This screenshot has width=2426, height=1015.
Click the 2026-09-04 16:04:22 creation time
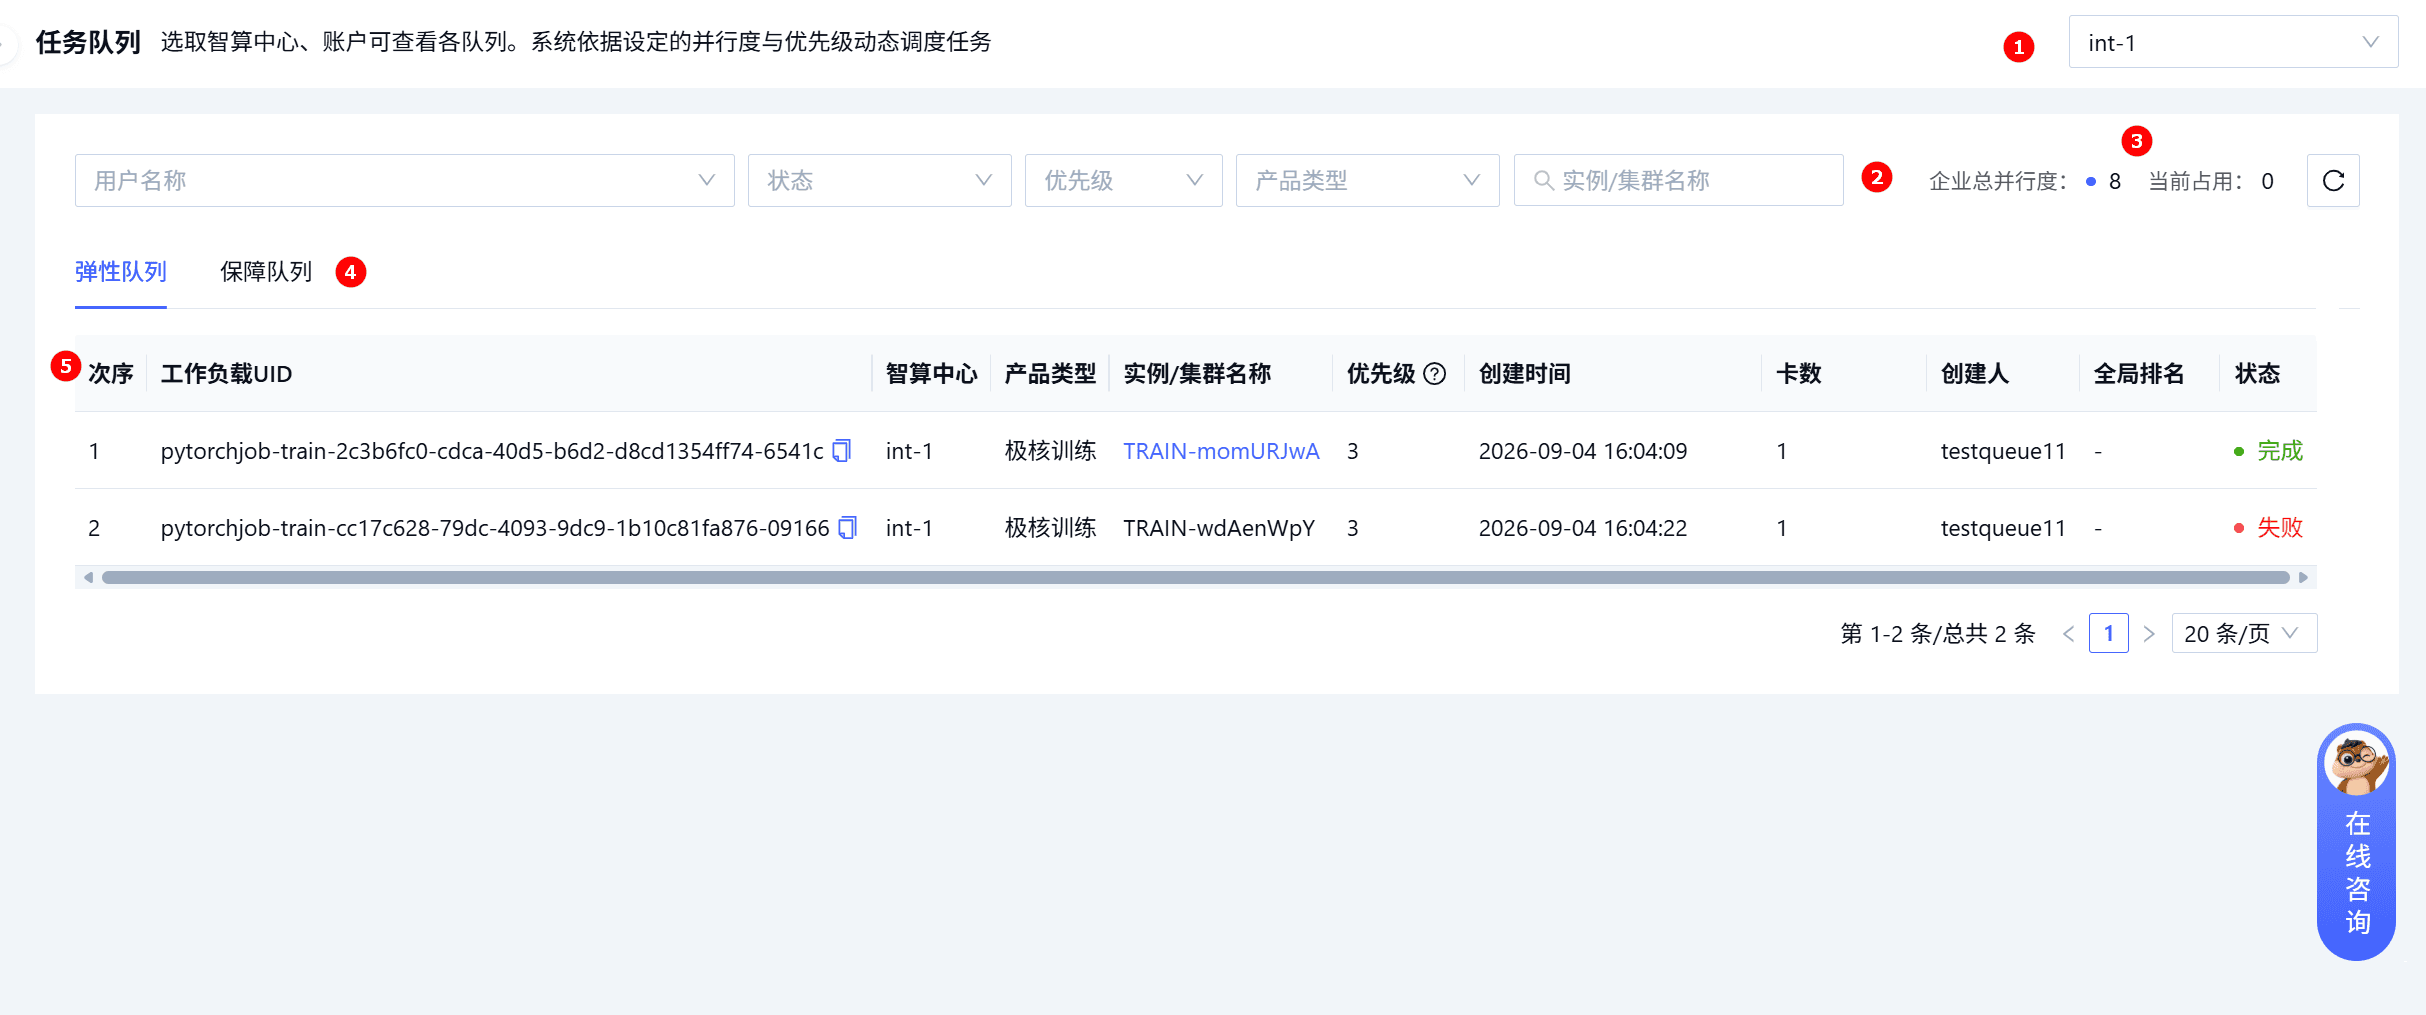tap(1583, 528)
